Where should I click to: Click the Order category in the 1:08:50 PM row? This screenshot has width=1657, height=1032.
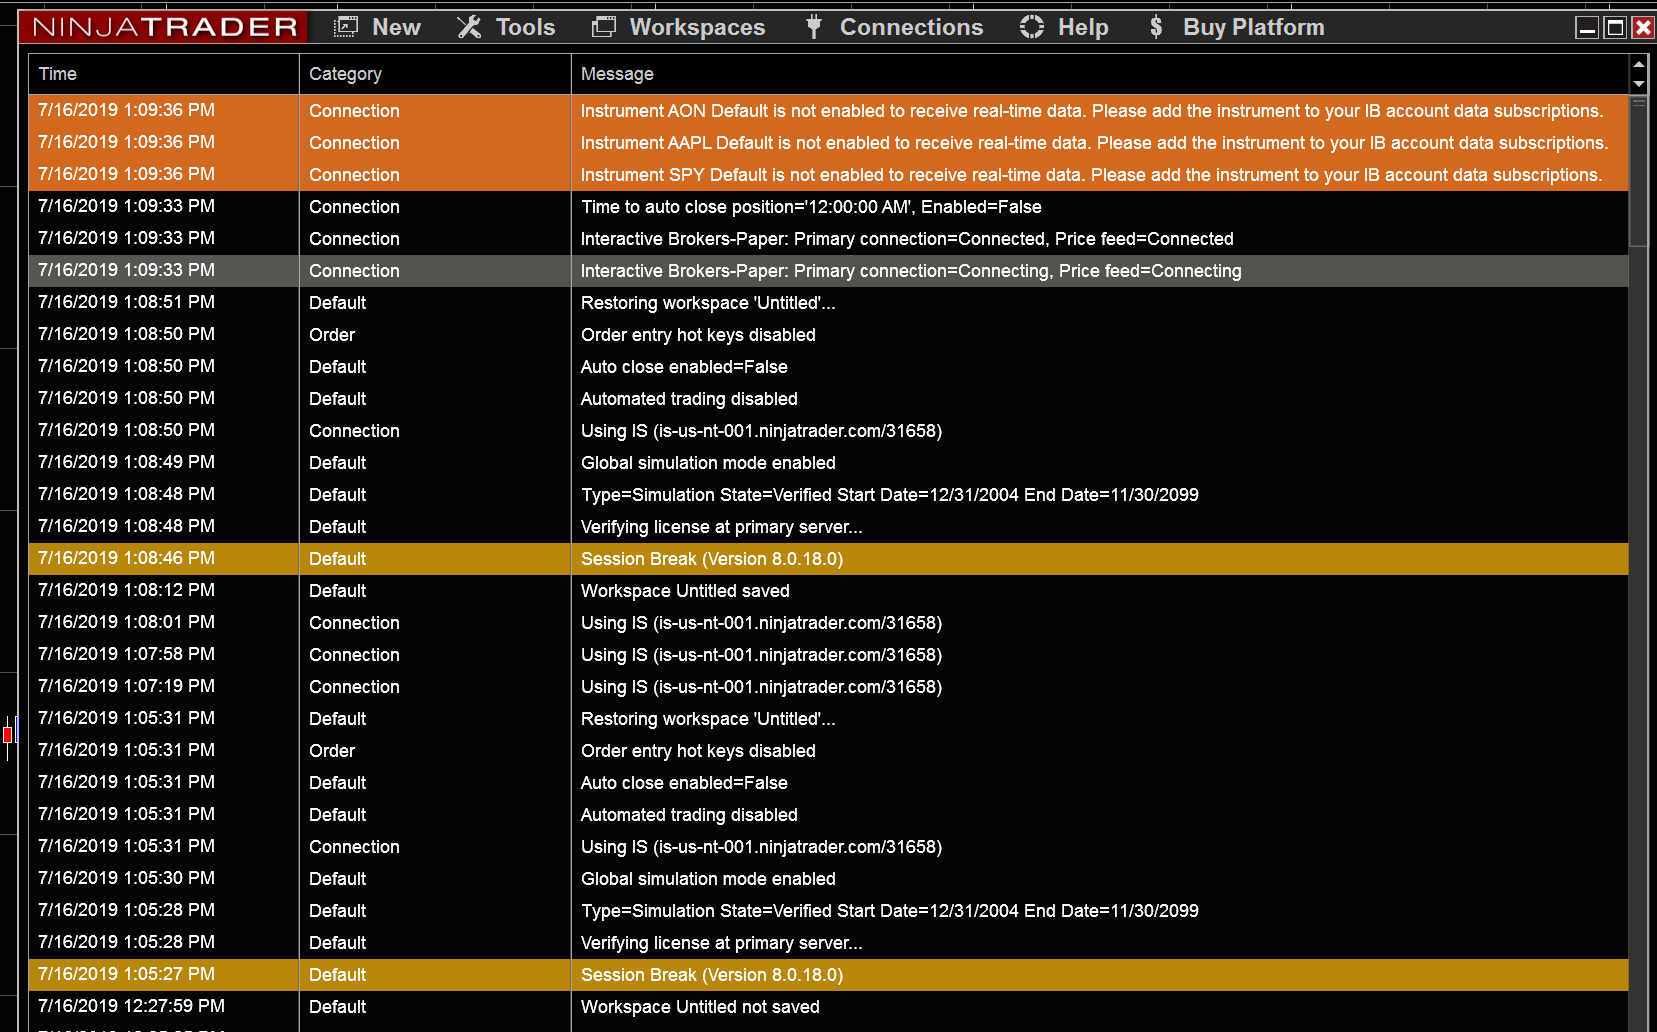pyautogui.click(x=332, y=335)
